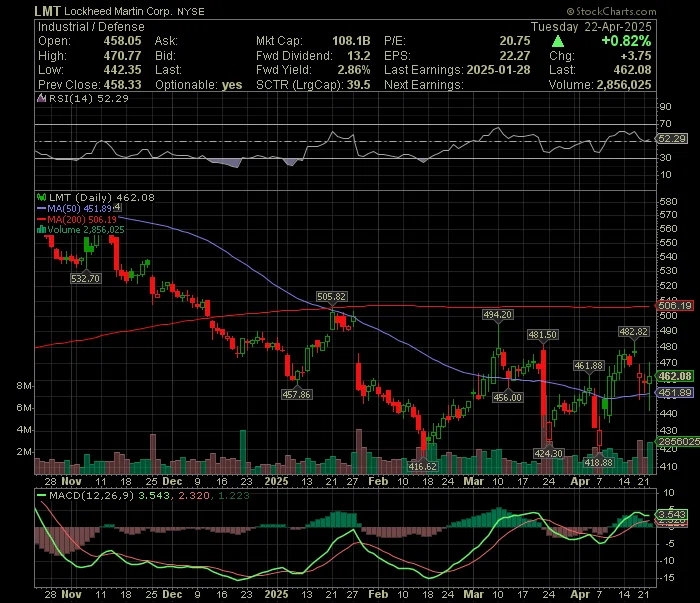Click the Open value 458.05
Screen dimensions: 700x603
coord(122,41)
